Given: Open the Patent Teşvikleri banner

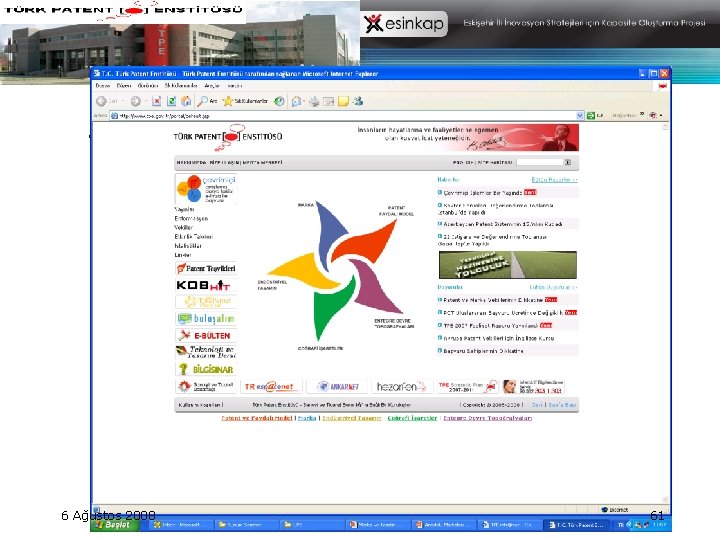Looking at the screenshot, I should coord(206,268).
